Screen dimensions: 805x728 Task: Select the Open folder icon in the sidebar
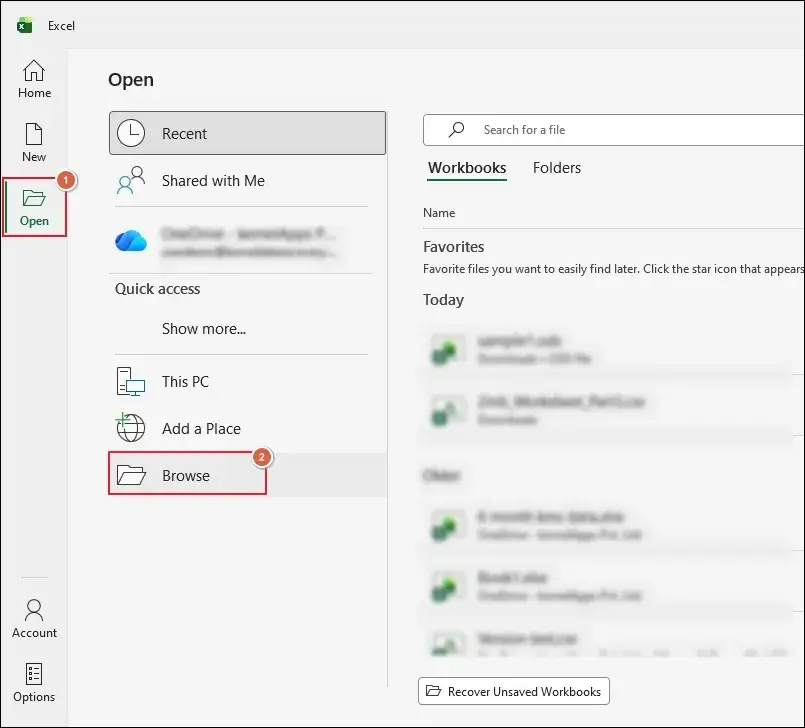pyautogui.click(x=34, y=198)
